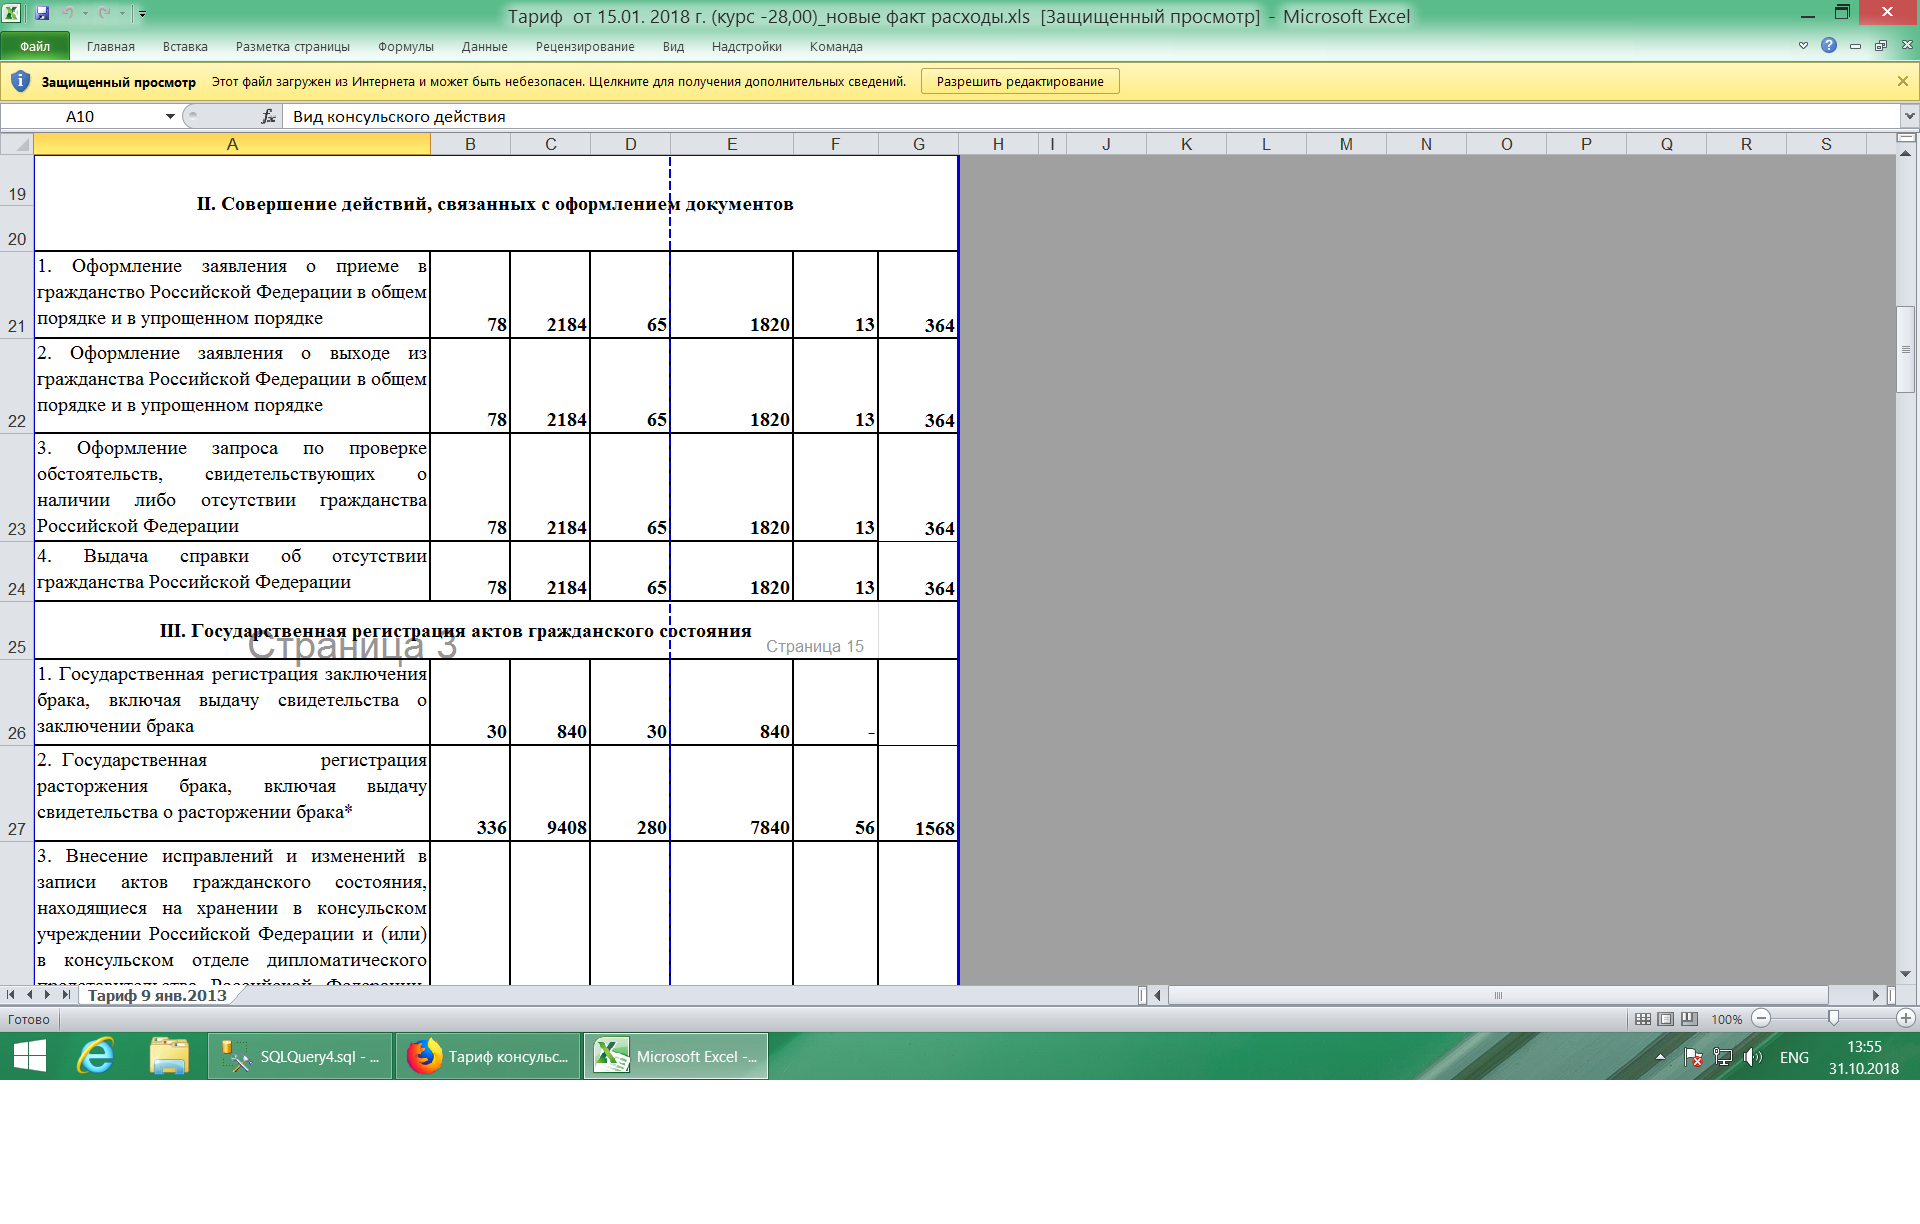Switch to Page Break Preview view
Screen dimensions: 1920x1224
(1689, 1019)
